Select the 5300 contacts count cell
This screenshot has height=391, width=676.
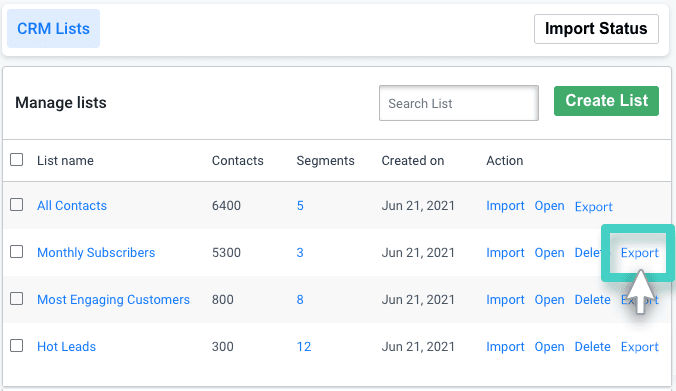click(x=226, y=253)
